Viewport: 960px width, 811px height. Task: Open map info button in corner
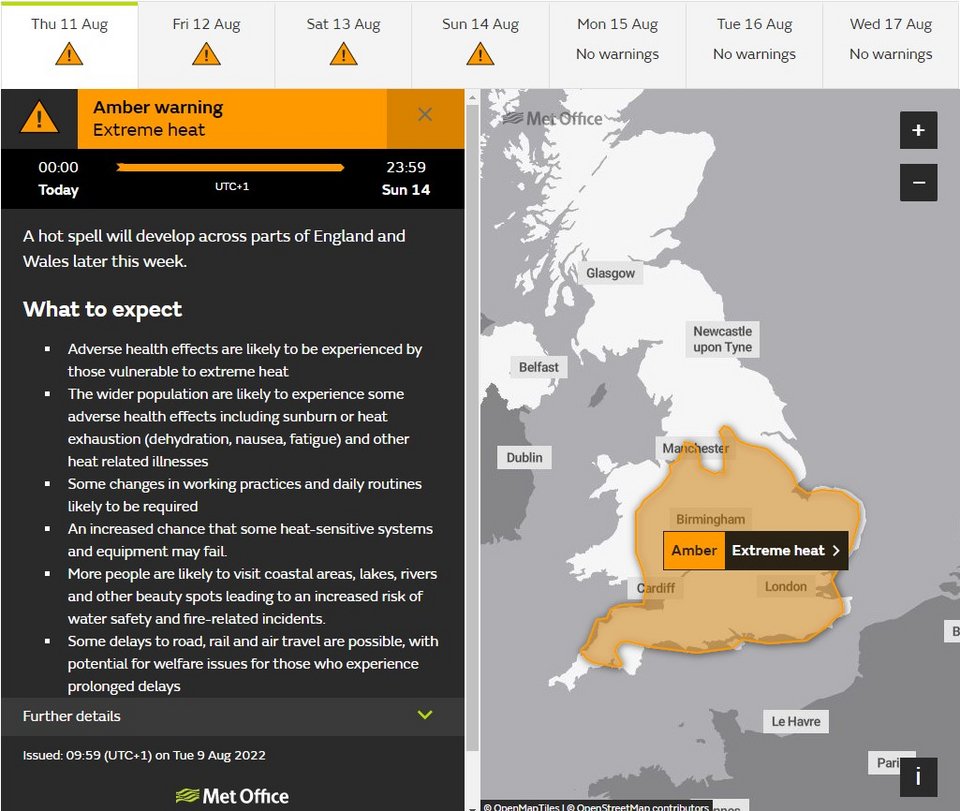tap(918, 777)
